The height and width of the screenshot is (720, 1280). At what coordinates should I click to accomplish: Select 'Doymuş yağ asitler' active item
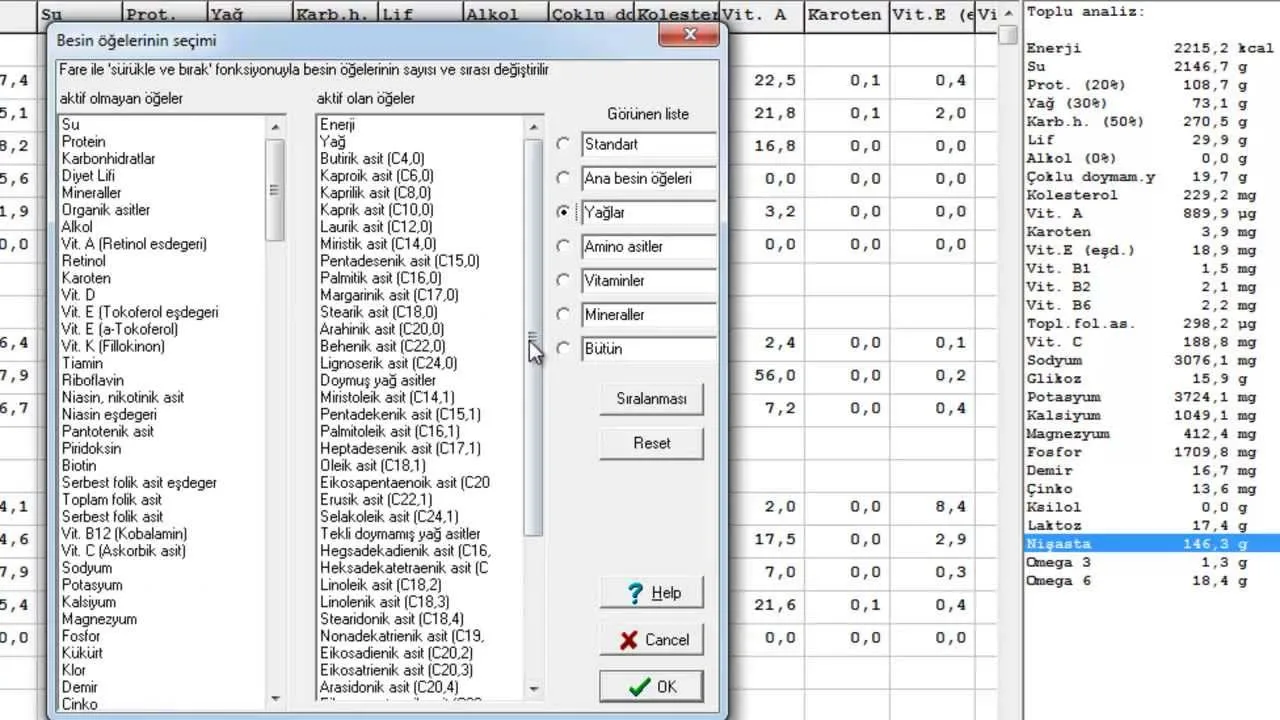pos(378,380)
